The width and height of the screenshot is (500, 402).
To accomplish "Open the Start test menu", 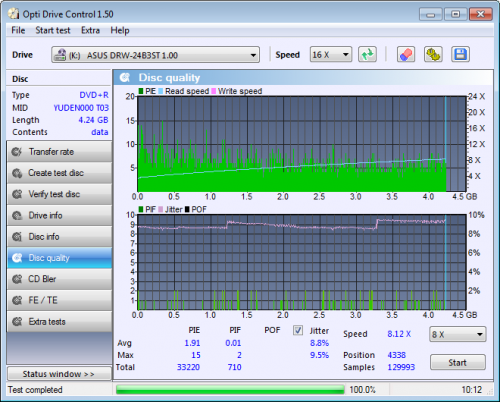I will 53,30.
